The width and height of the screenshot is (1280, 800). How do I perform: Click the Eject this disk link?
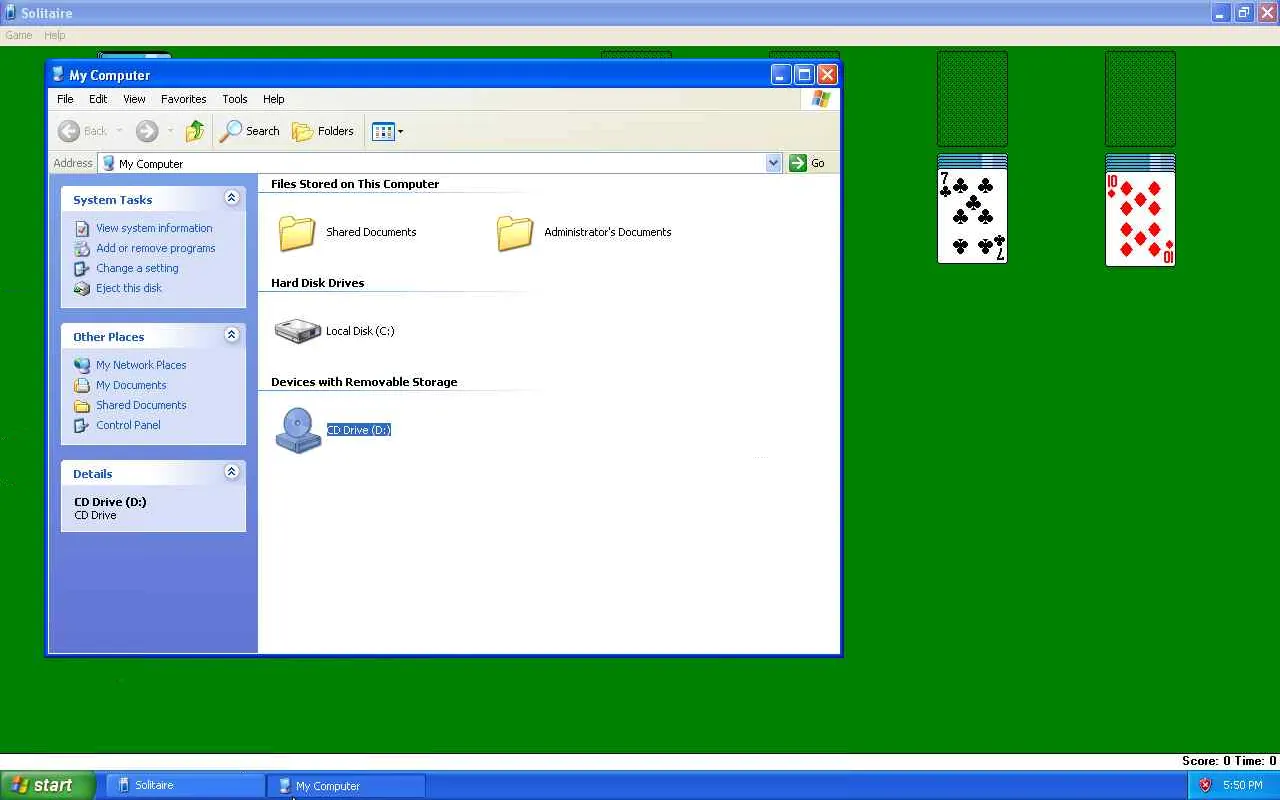pos(129,288)
